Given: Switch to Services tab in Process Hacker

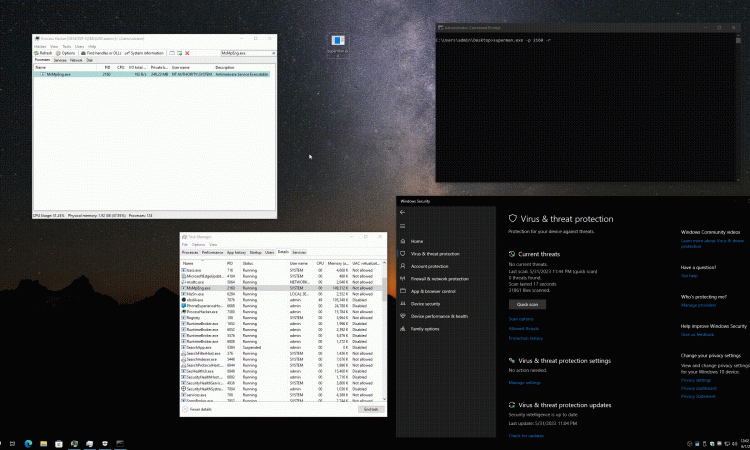Looking at the screenshot, I should [x=60, y=60].
